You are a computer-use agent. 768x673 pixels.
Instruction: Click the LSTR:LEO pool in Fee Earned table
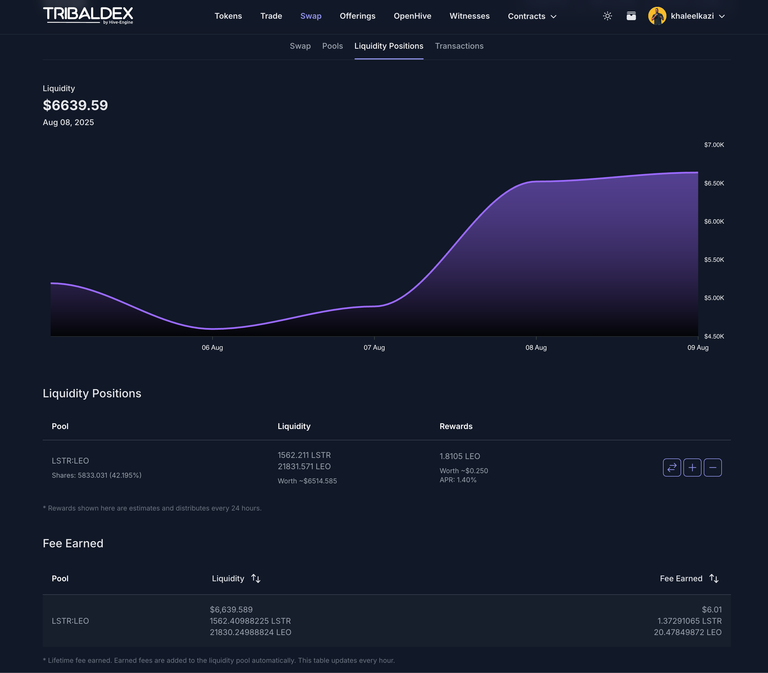[71, 621]
